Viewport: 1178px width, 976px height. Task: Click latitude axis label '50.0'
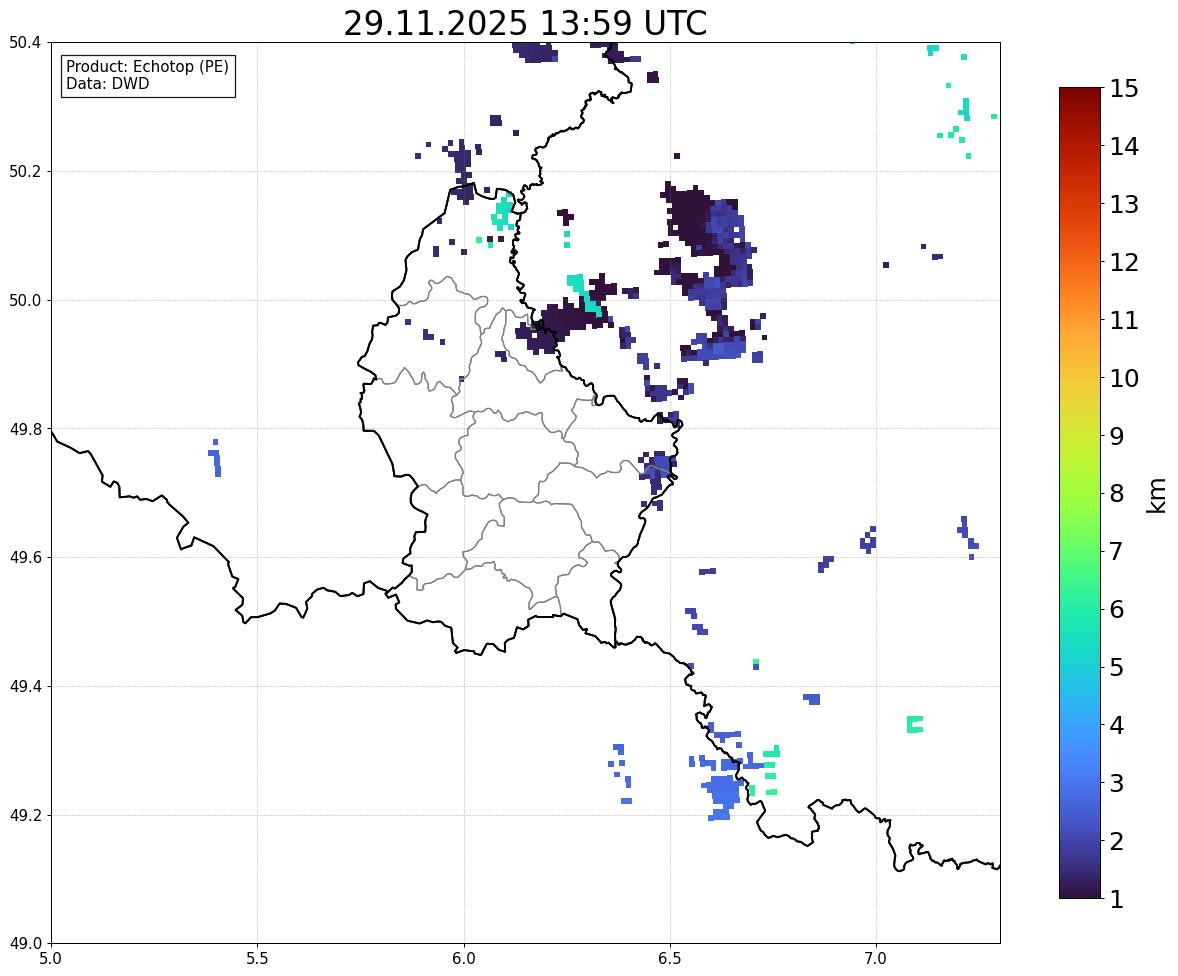point(25,301)
